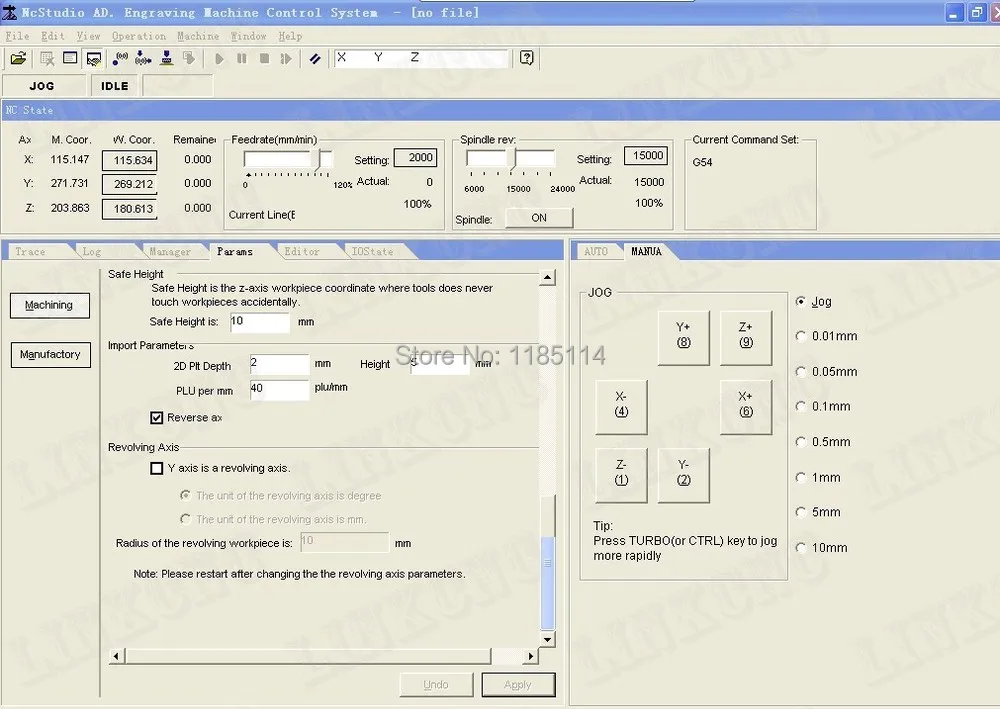Image resolution: width=1000 pixels, height=709 pixels.
Task: Open help via question mark icon
Action: coord(527,58)
